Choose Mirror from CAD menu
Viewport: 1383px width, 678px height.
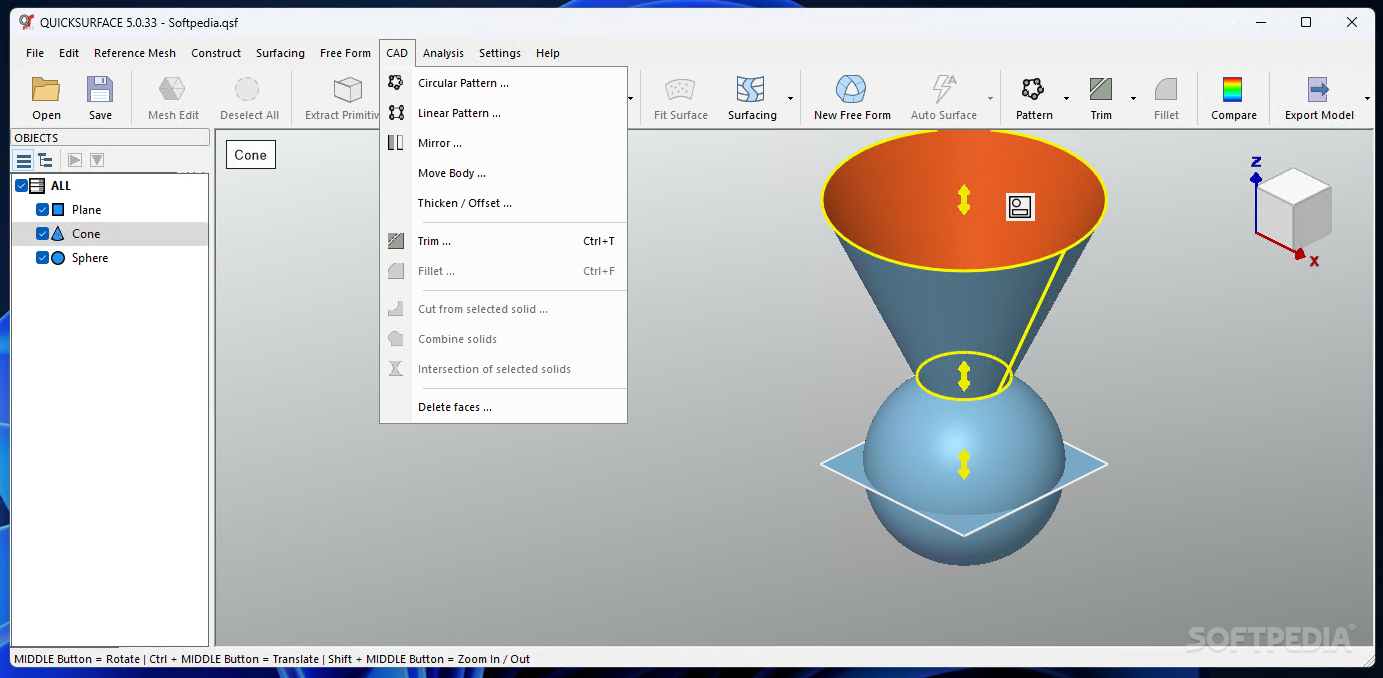click(x=503, y=143)
